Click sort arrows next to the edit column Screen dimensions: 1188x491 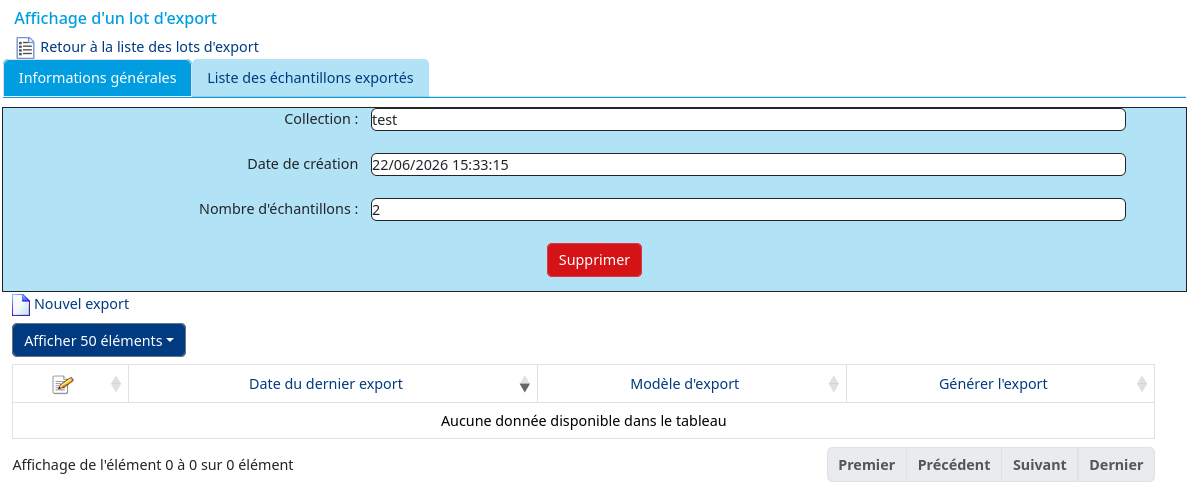pyautogui.click(x=116, y=384)
